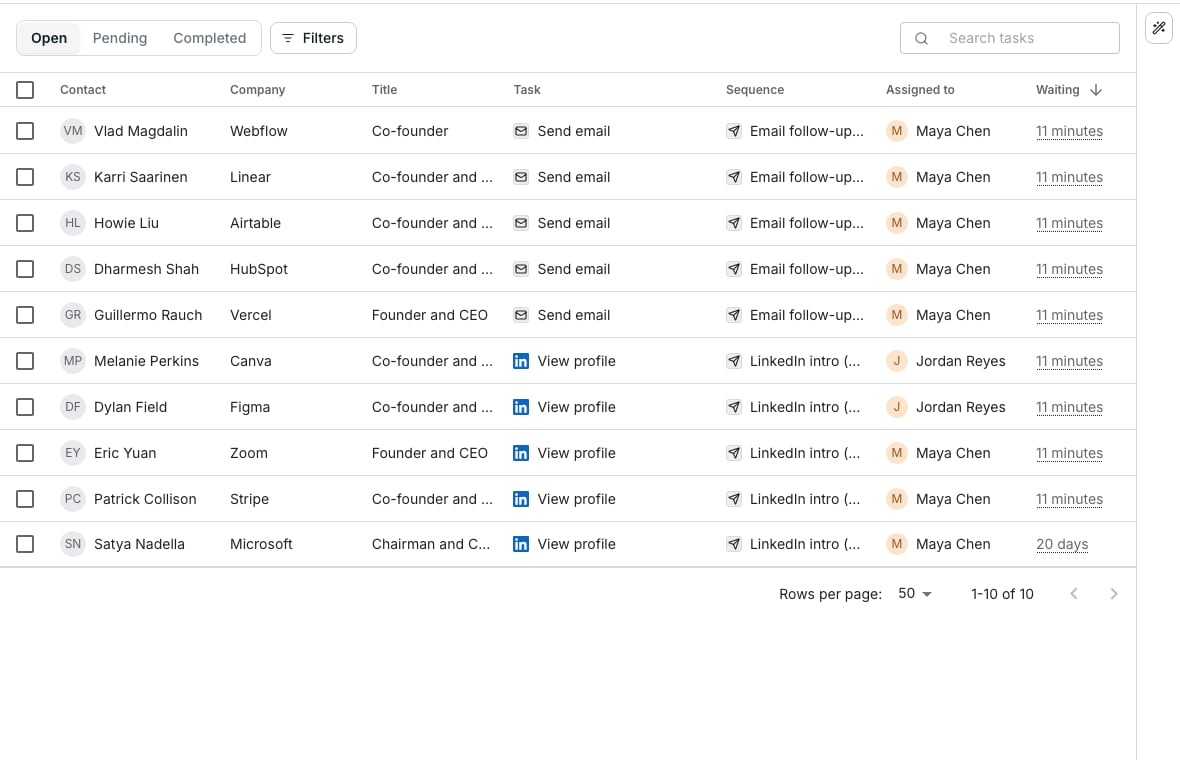Image resolution: width=1180 pixels, height=760 pixels.
Task: Click Email follow-up sequence in Karri Saarinen's row
Action: (x=807, y=177)
